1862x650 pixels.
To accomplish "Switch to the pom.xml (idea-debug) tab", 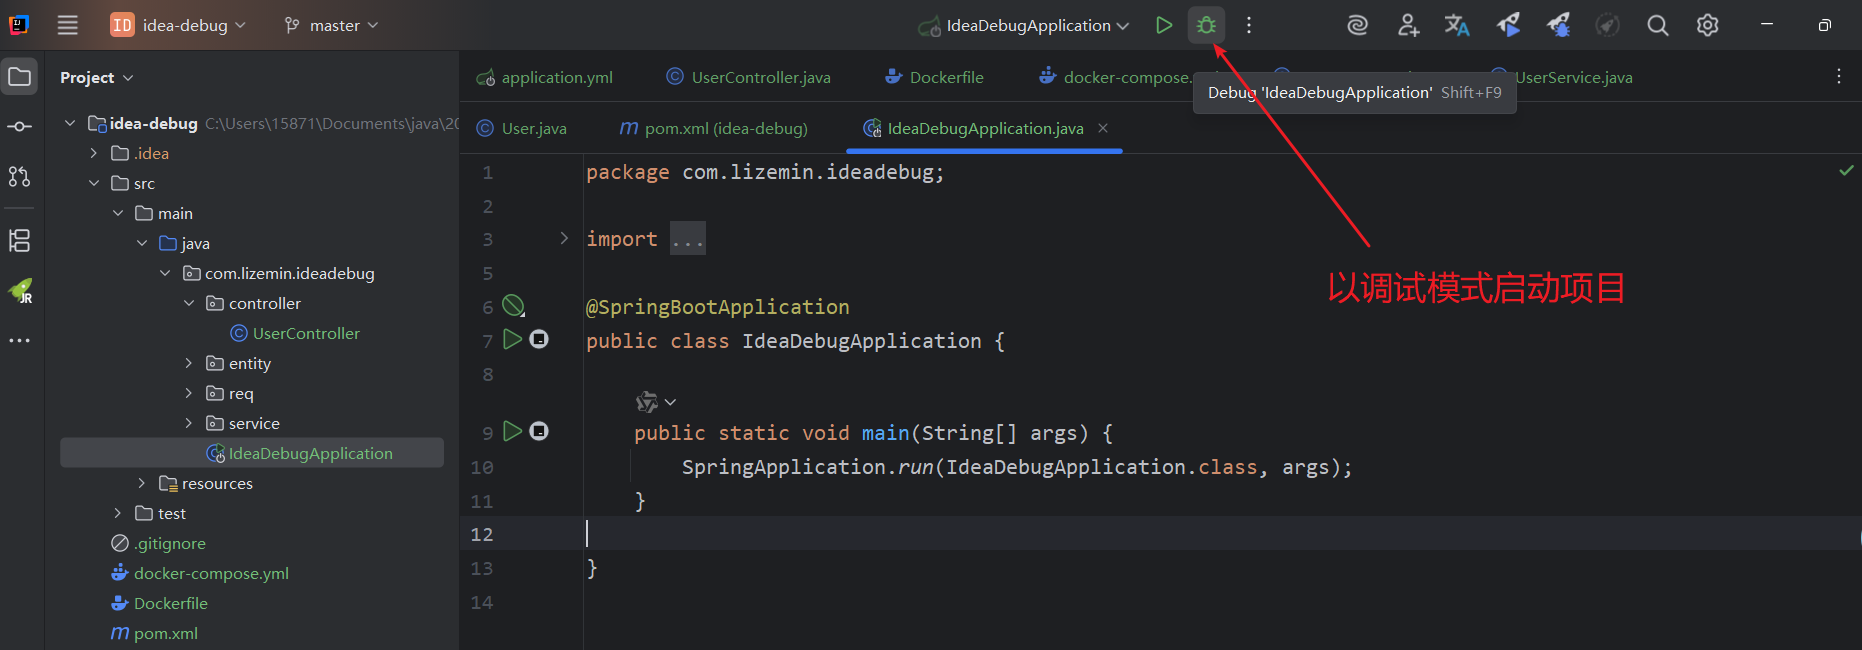I will [x=725, y=128].
